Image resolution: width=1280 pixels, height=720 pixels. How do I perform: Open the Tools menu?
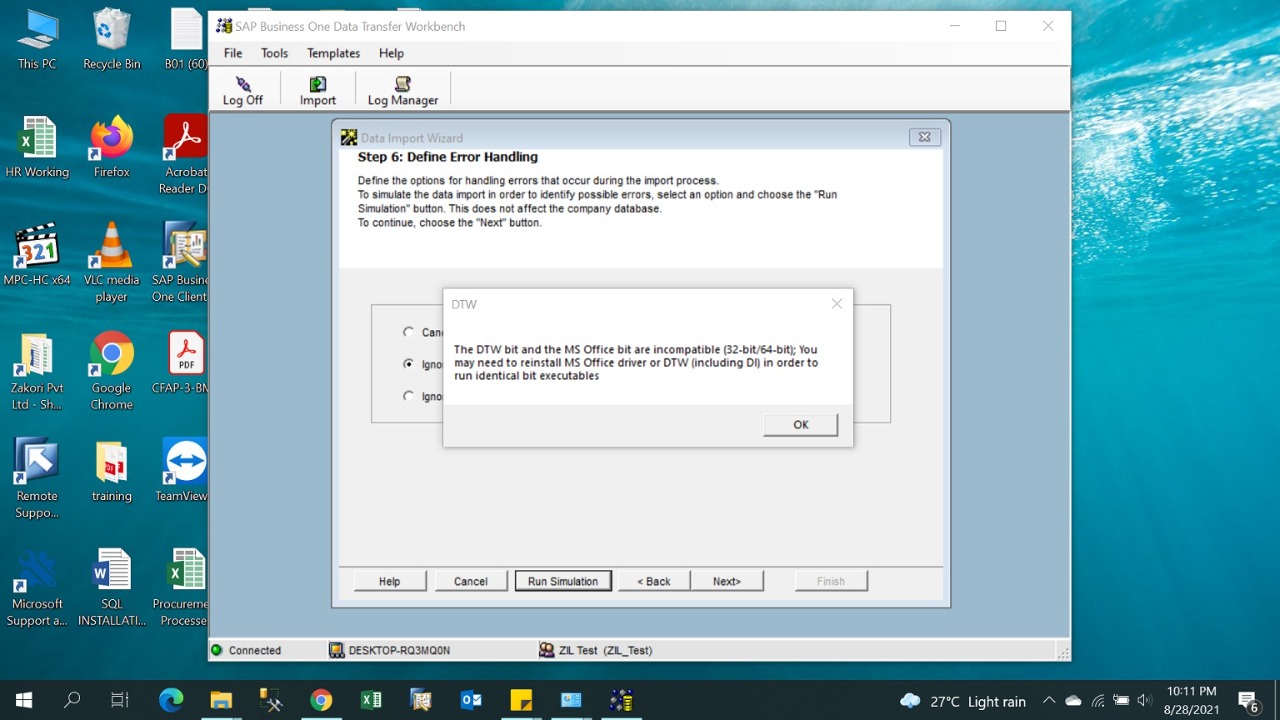274,53
